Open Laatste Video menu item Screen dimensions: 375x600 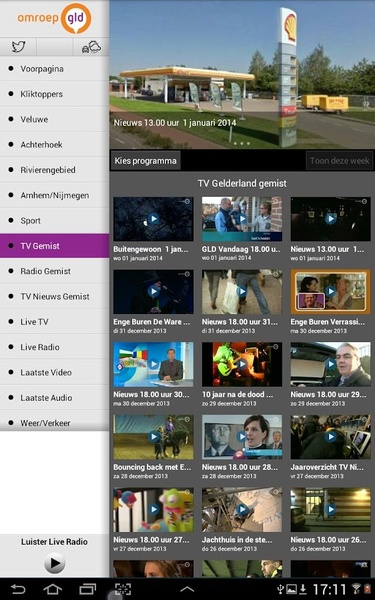coord(54,372)
